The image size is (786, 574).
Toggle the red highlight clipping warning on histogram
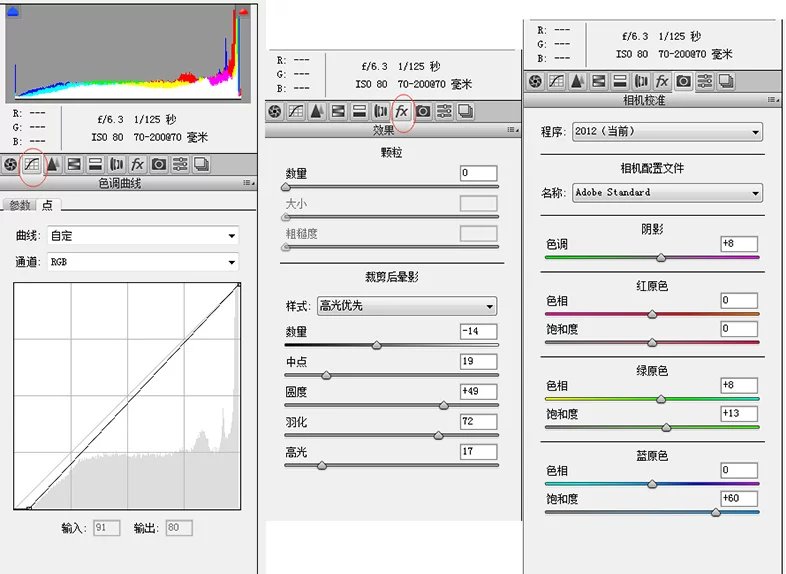(244, 12)
